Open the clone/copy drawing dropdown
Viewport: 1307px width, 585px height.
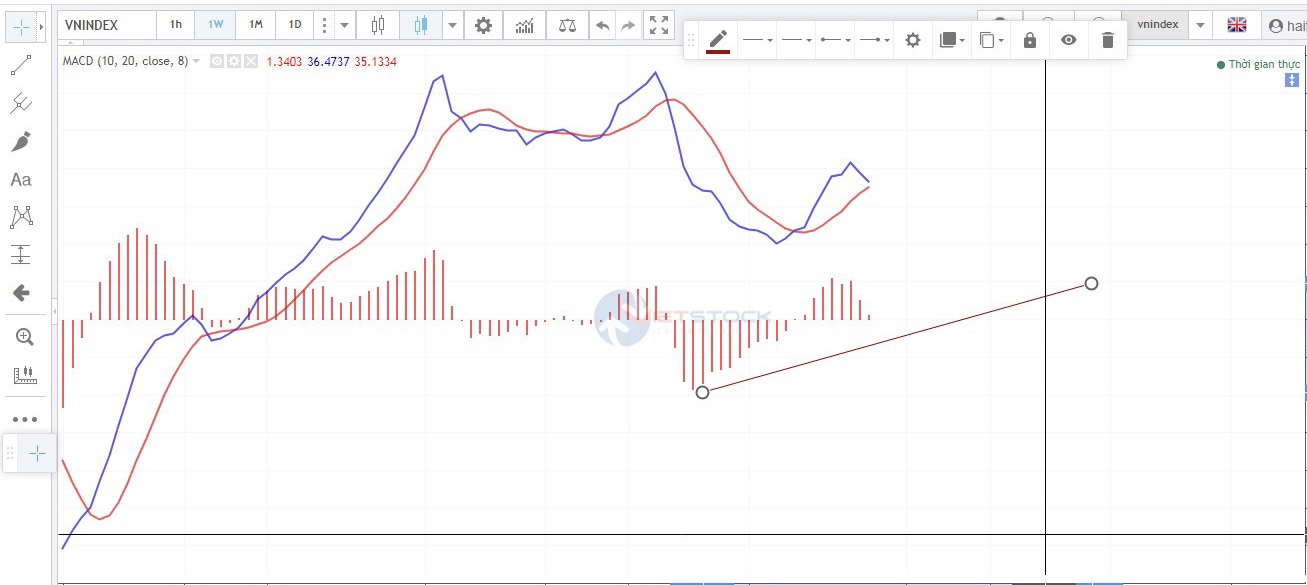991,40
